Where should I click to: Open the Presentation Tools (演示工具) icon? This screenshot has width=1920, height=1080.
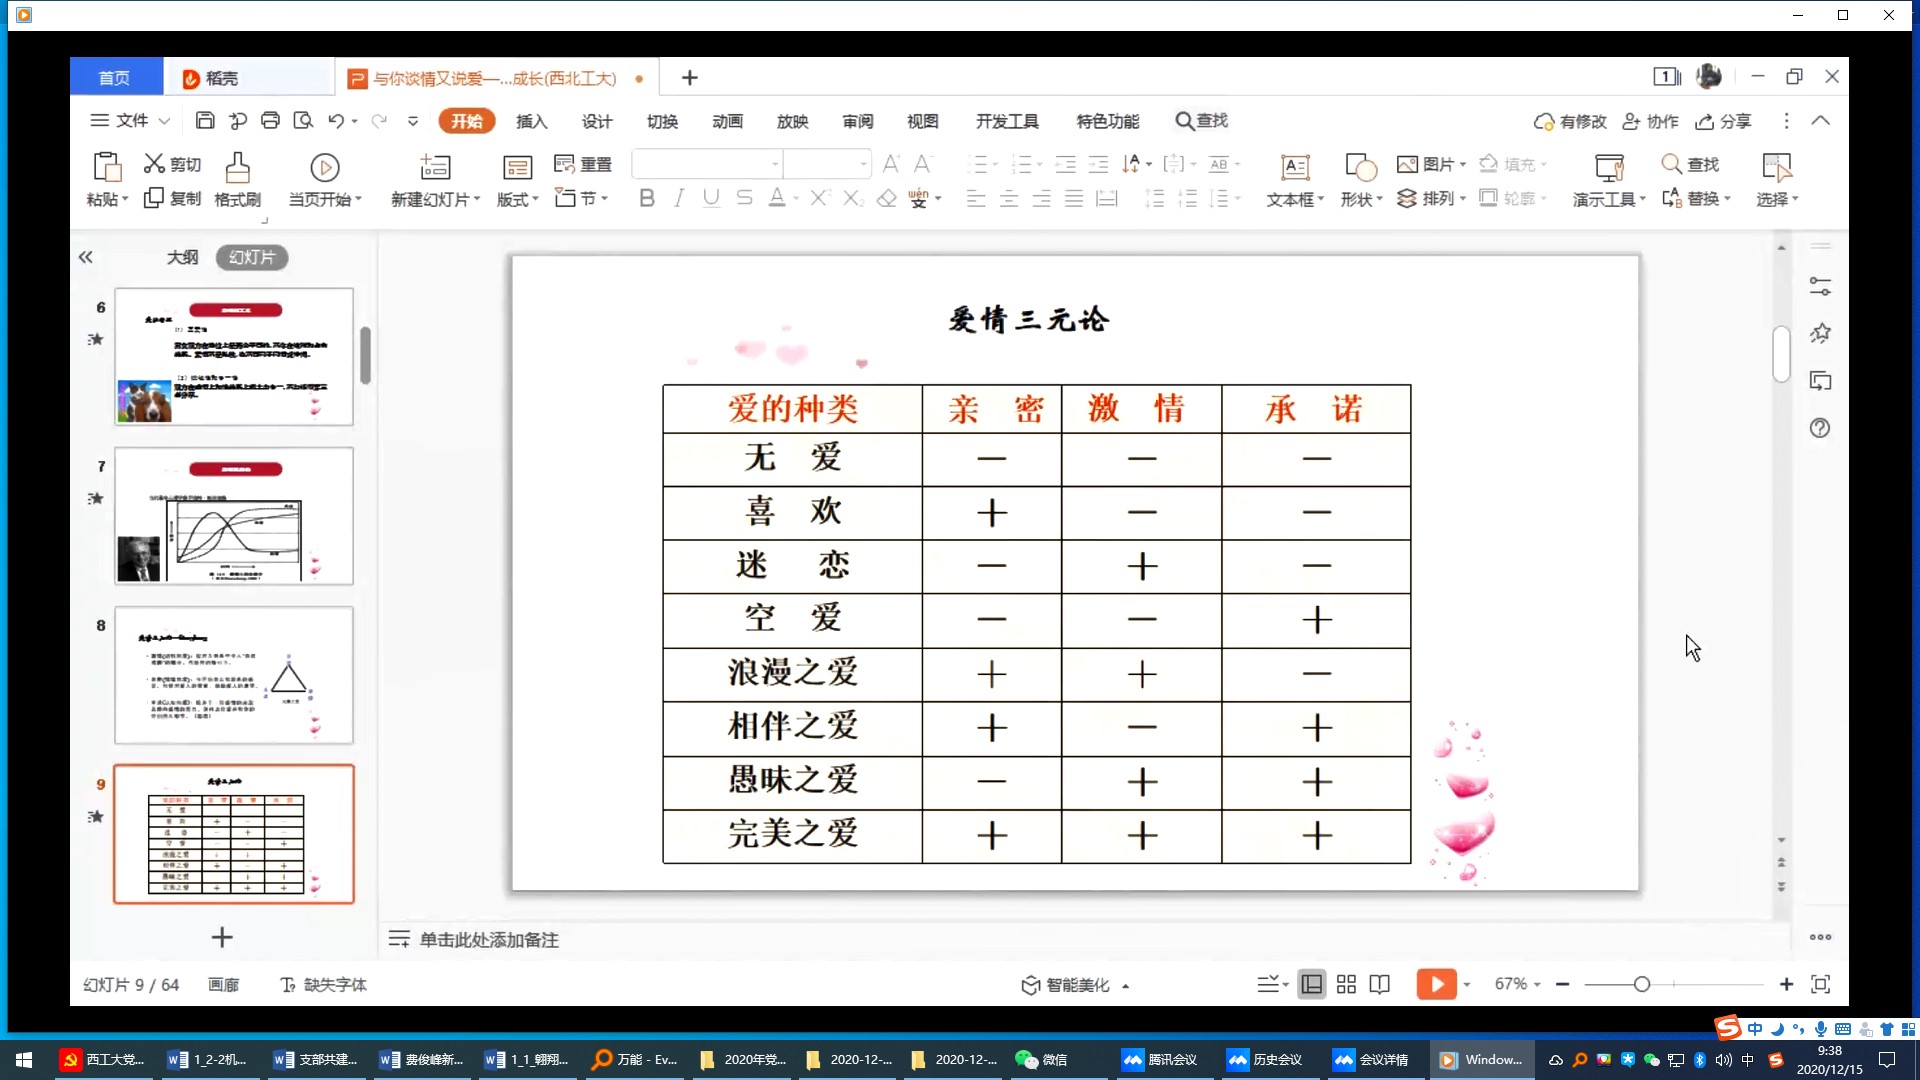click(x=1609, y=167)
